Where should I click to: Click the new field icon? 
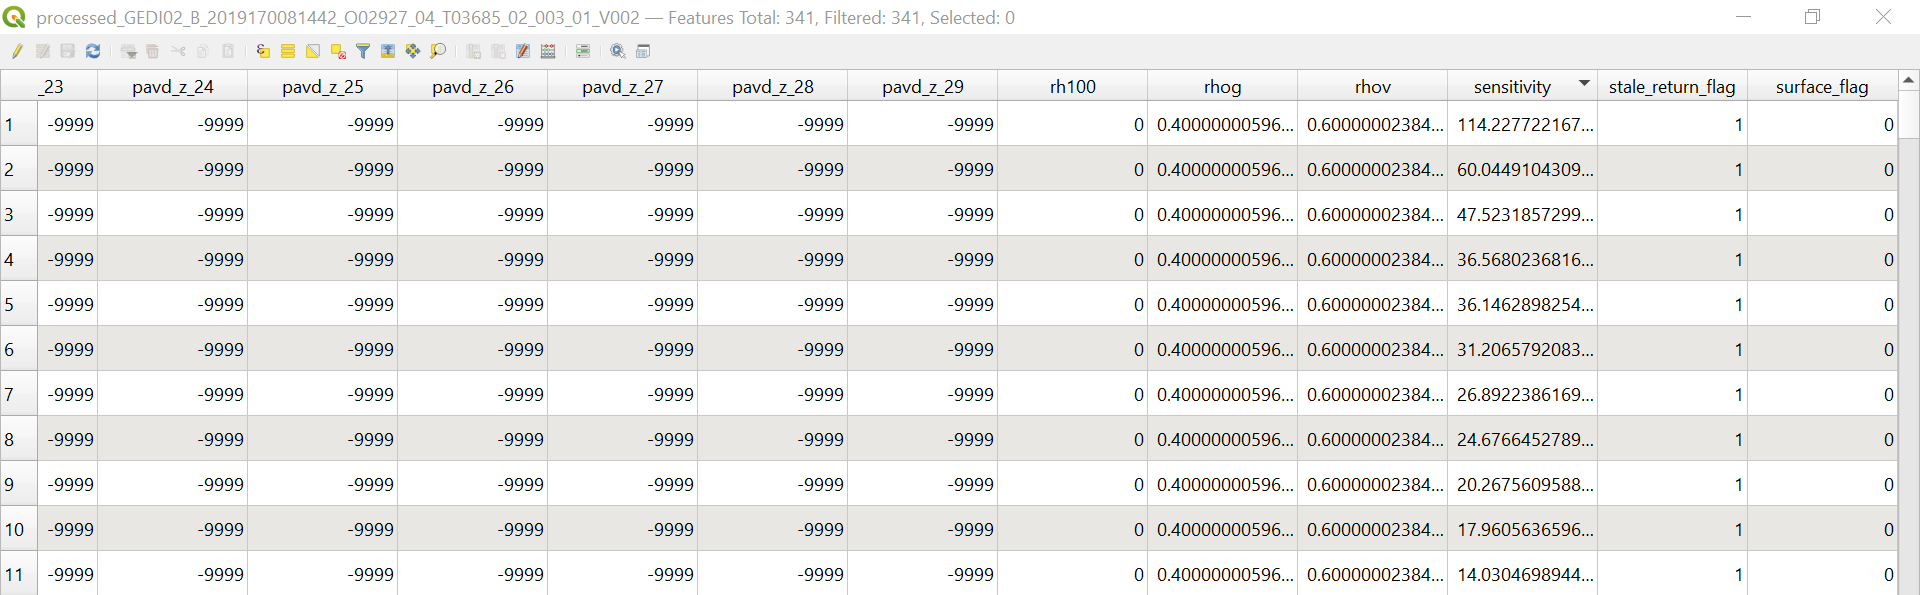(x=474, y=51)
